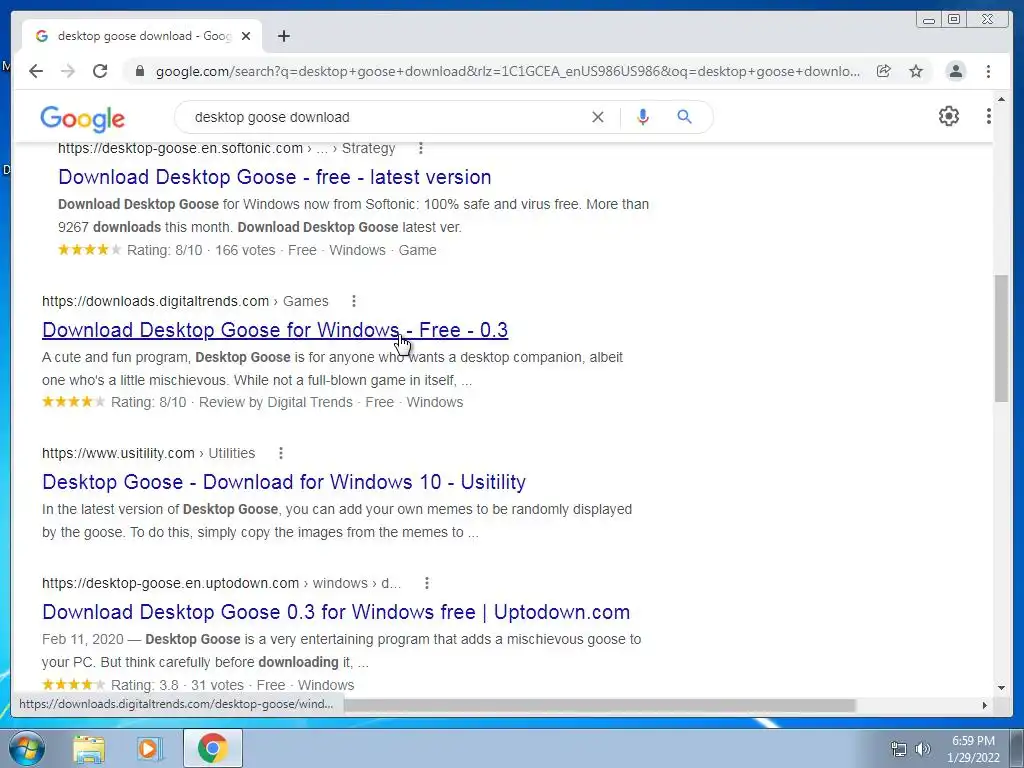Click the lock site info icon
Screen dimensions: 1024x768
pyautogui.click(x=139, y=71)
